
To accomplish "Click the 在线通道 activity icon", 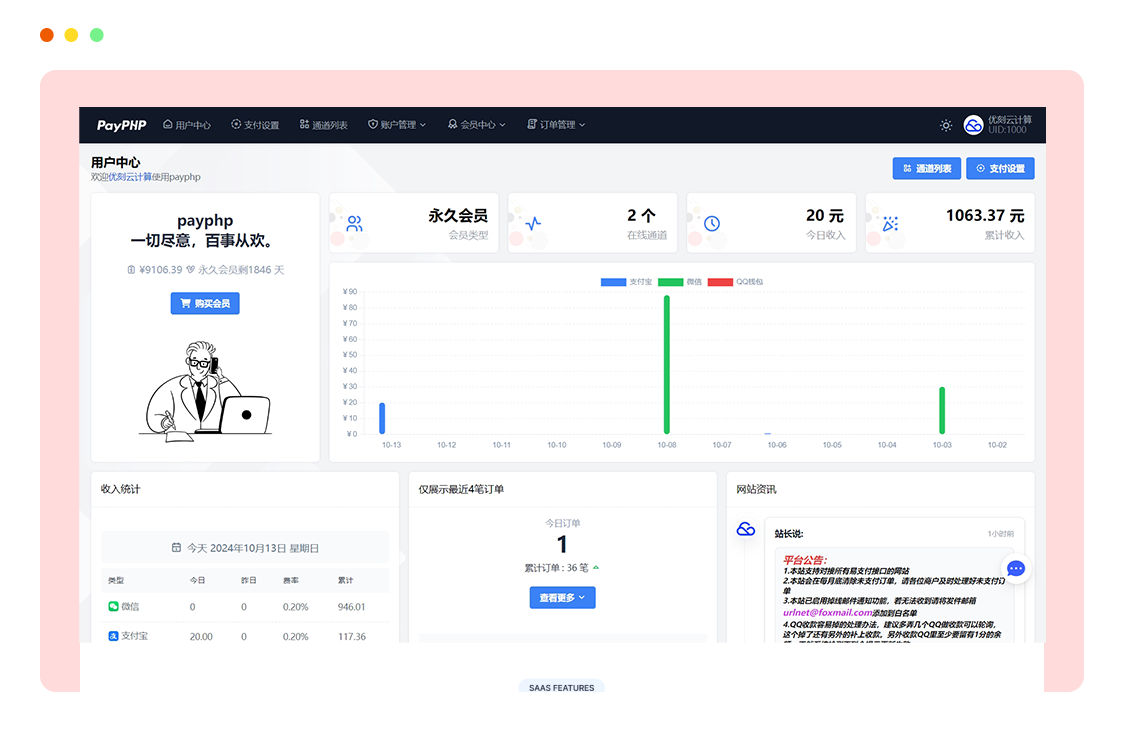I will pos(530,222).
